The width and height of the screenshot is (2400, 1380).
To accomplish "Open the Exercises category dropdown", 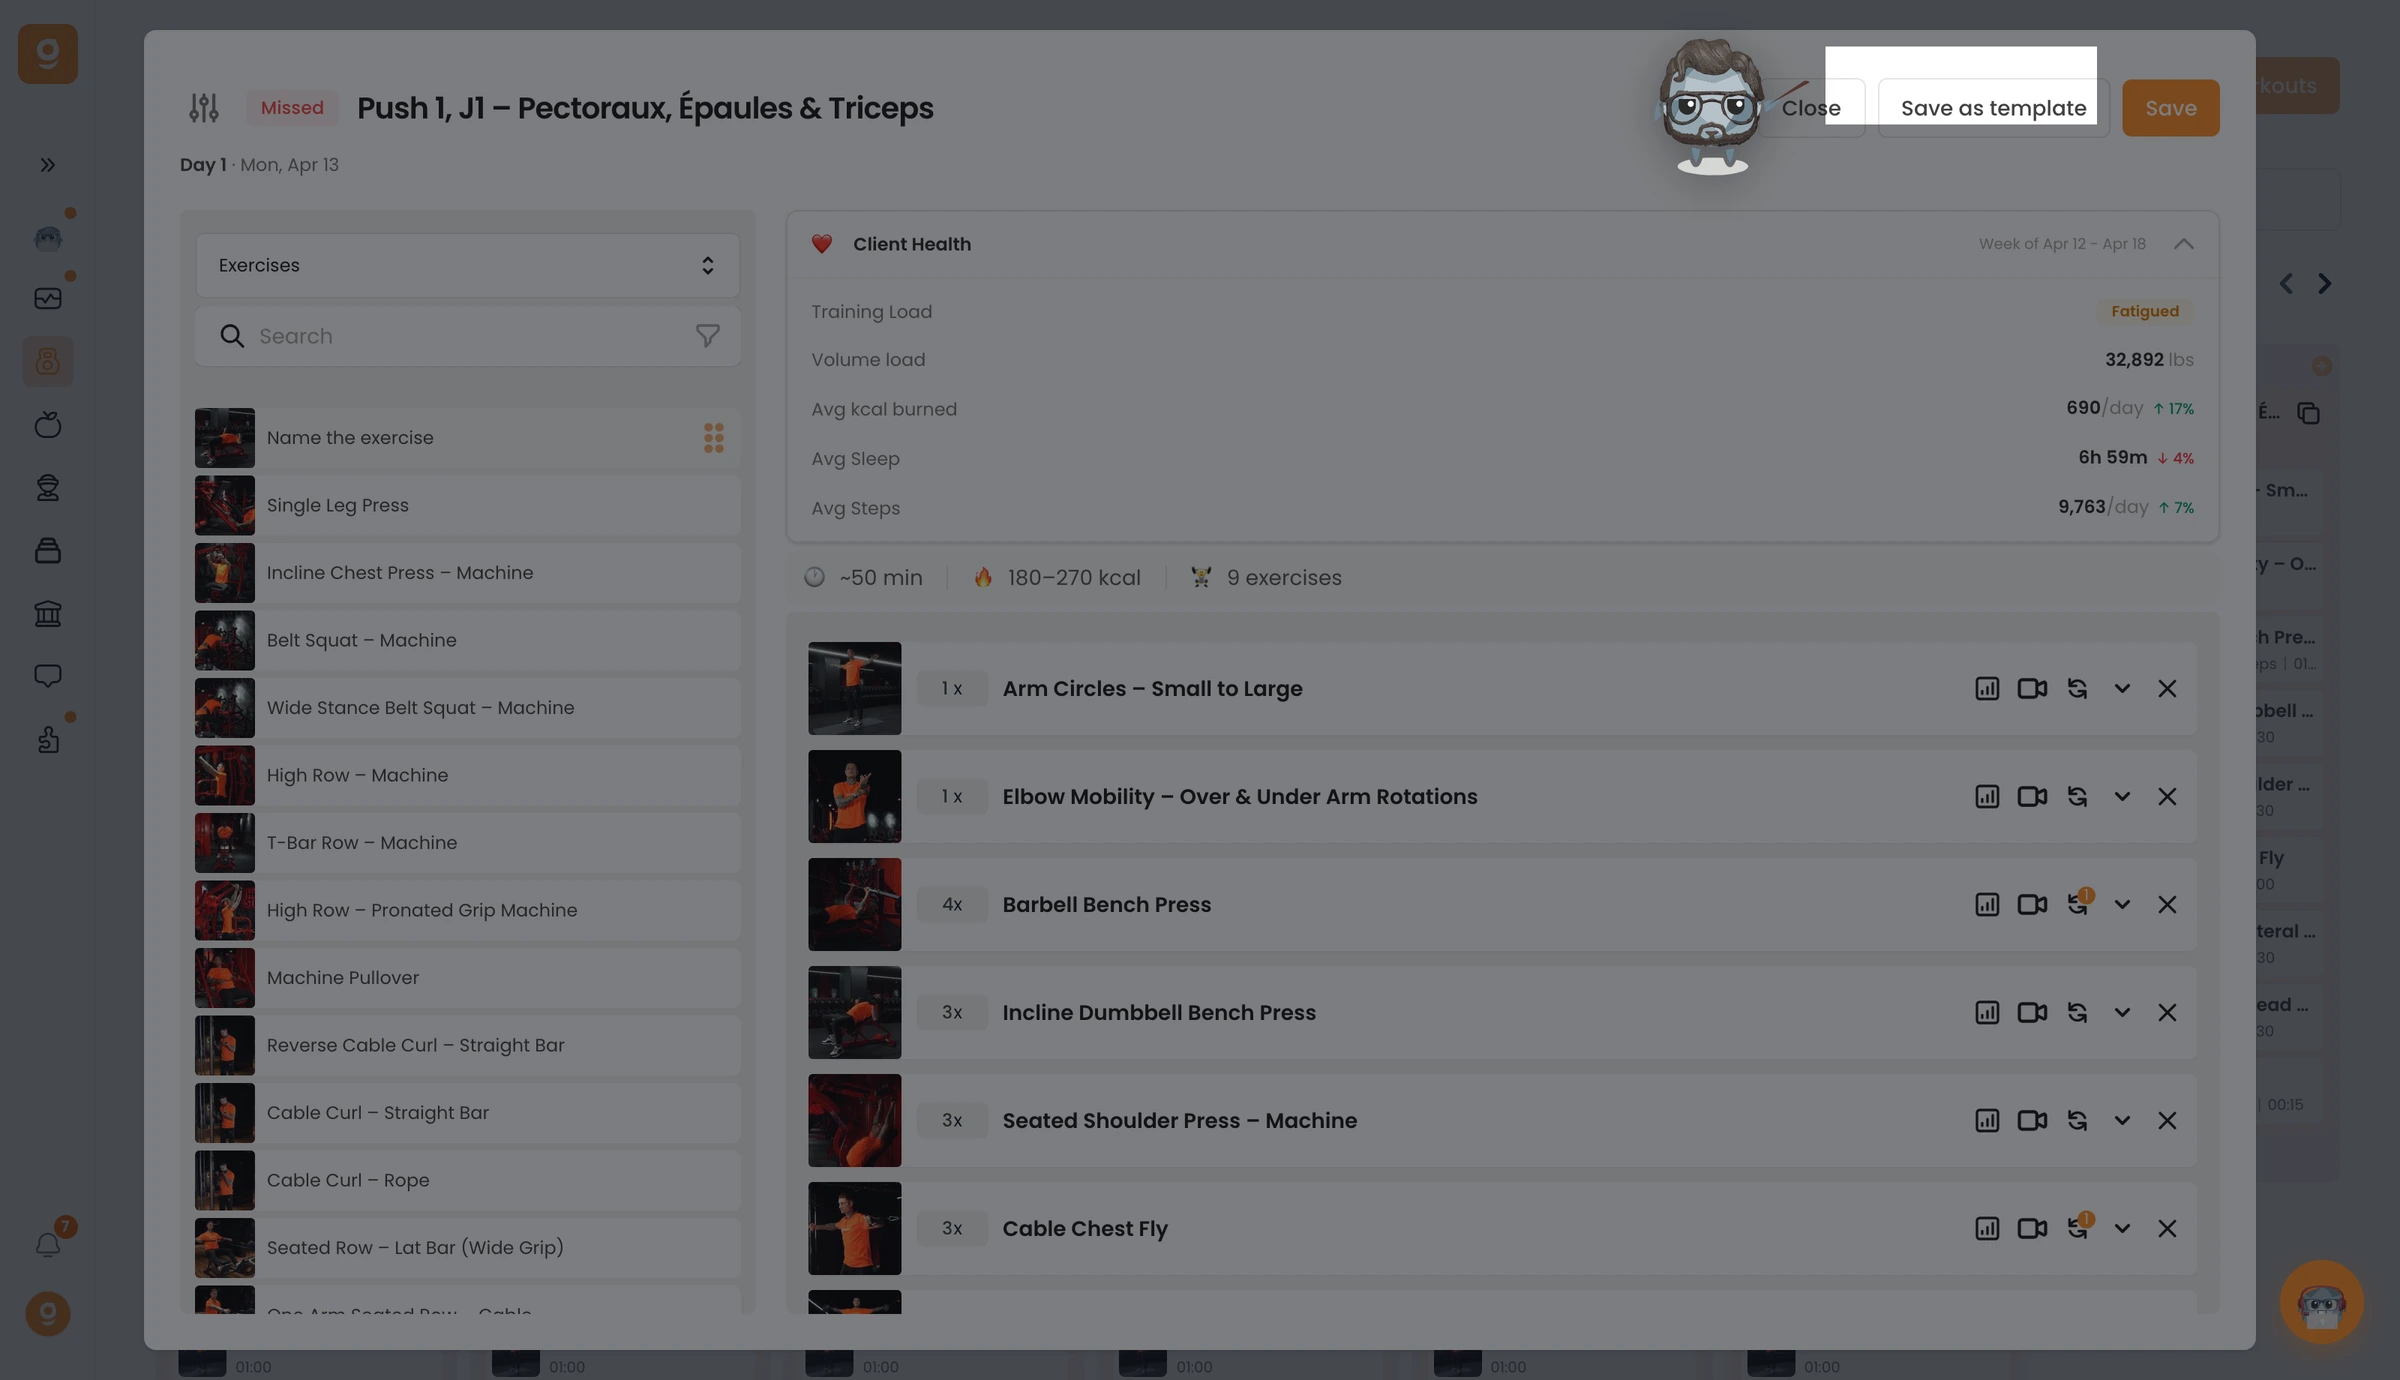I will [467, 266].
